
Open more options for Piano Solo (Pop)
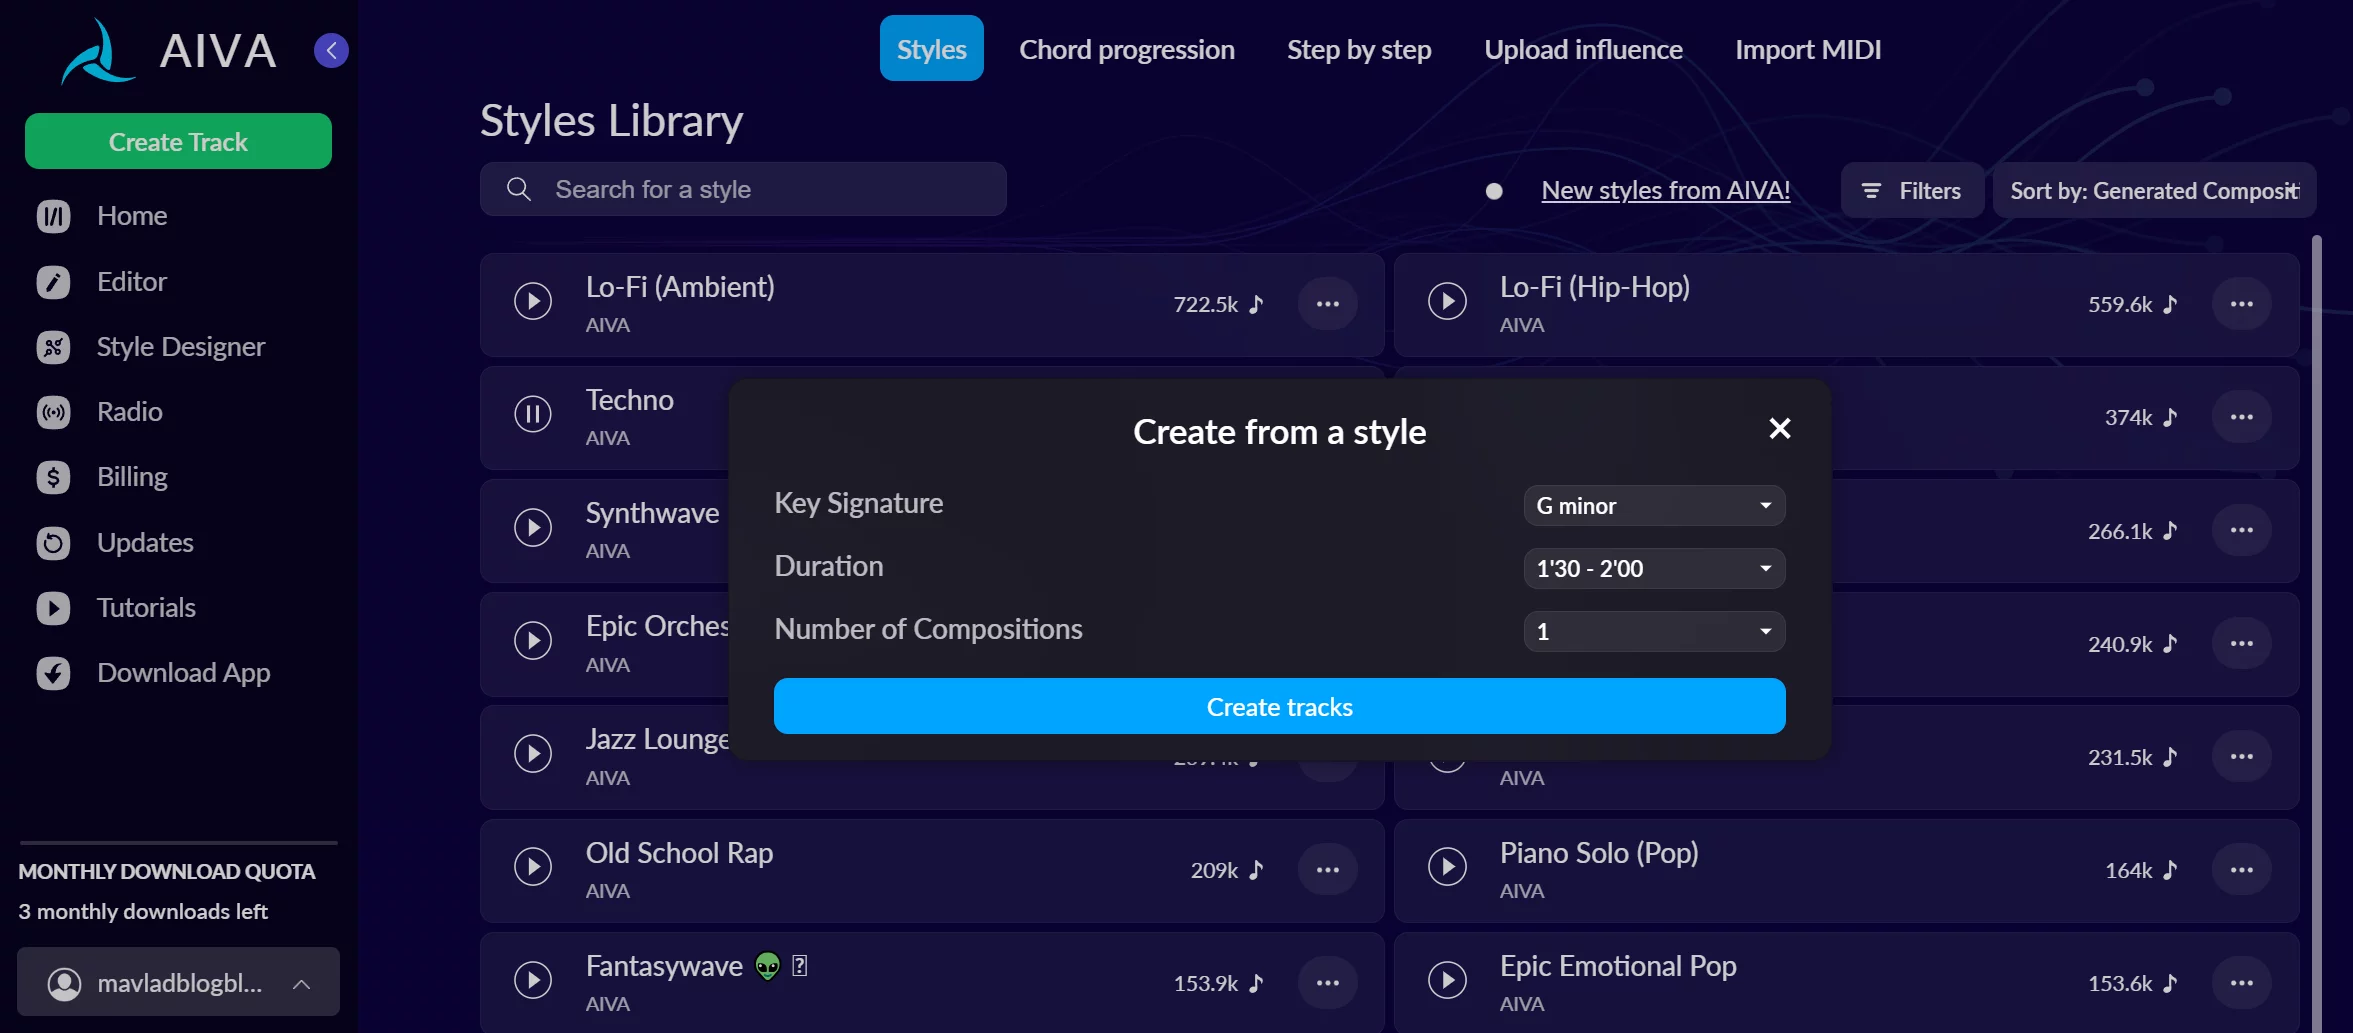pos(2242,870)
